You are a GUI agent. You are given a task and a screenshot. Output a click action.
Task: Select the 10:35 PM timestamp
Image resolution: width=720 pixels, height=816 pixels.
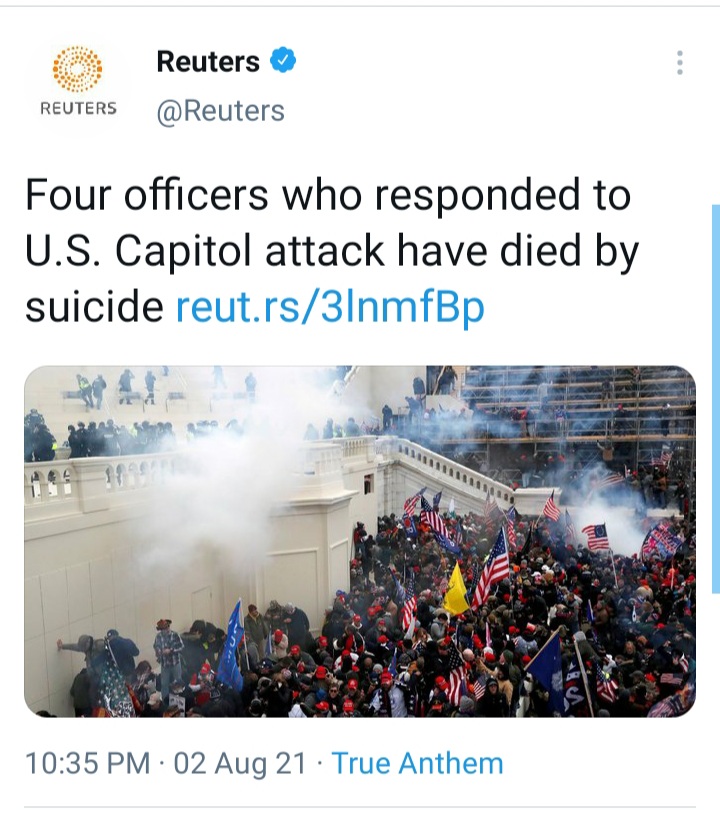pyautogui.click(x=87, y=763)
